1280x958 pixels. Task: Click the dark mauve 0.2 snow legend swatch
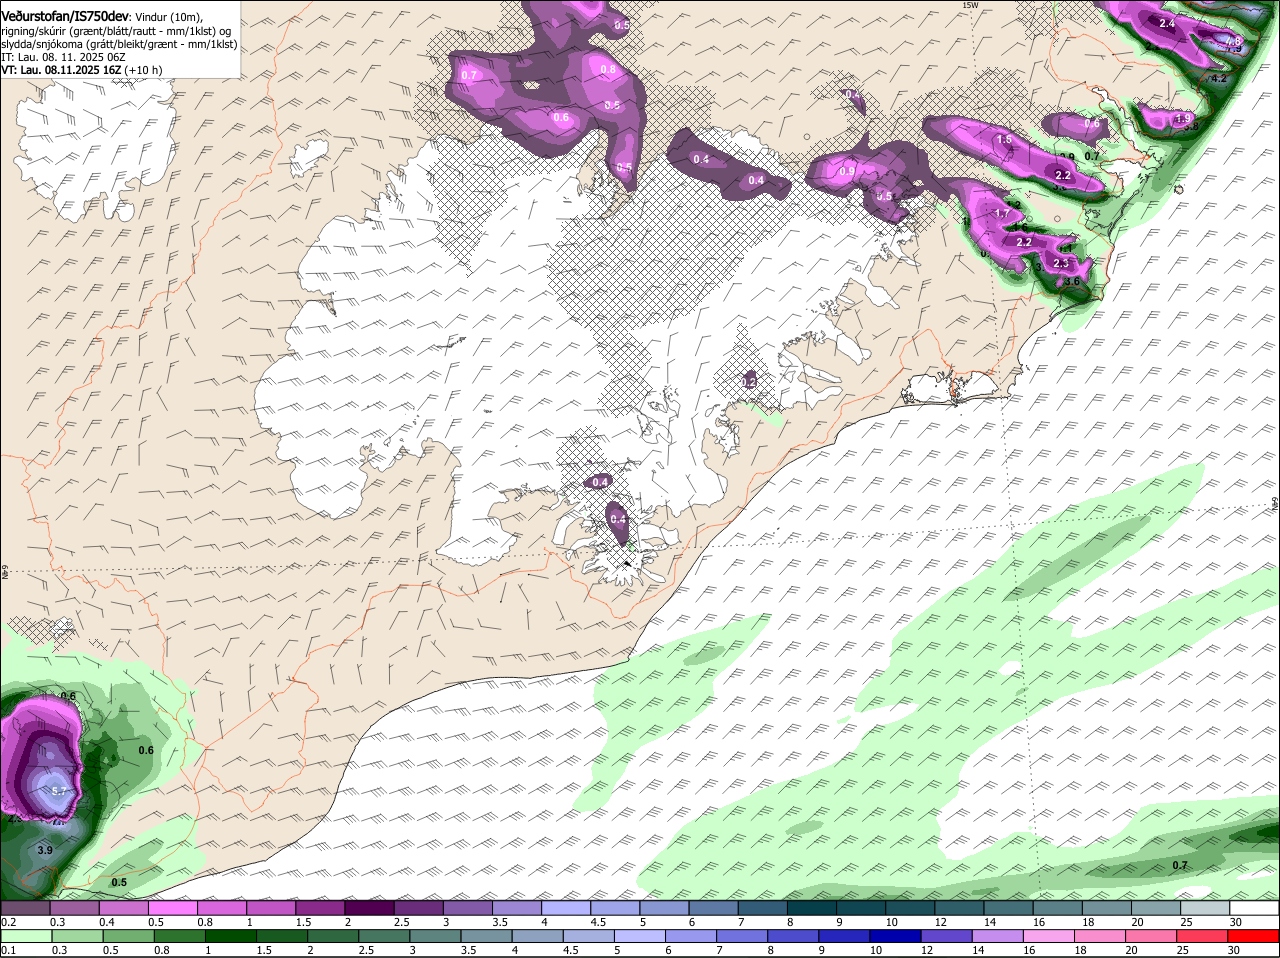point(25,909)
